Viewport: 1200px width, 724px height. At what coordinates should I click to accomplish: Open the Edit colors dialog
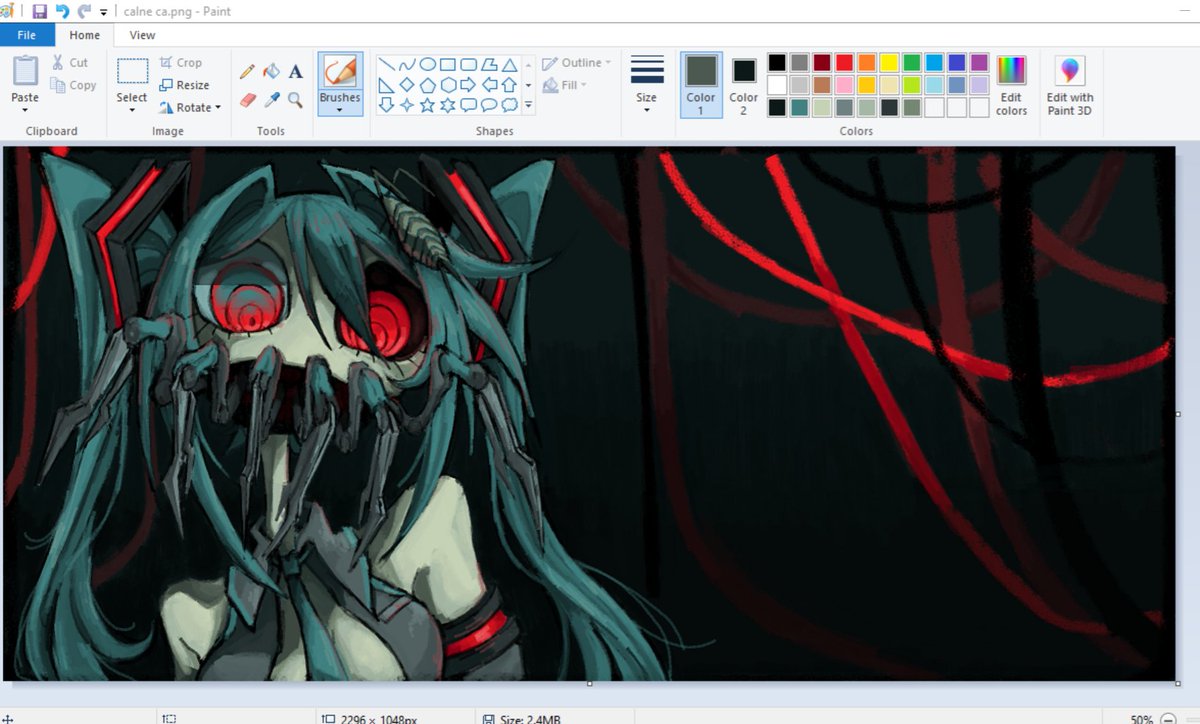click(x=1011, y=86)
